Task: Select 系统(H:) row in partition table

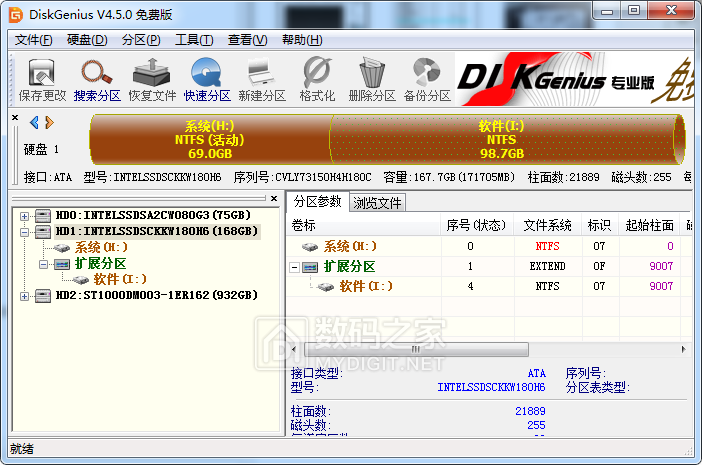Action: point(489,246)
